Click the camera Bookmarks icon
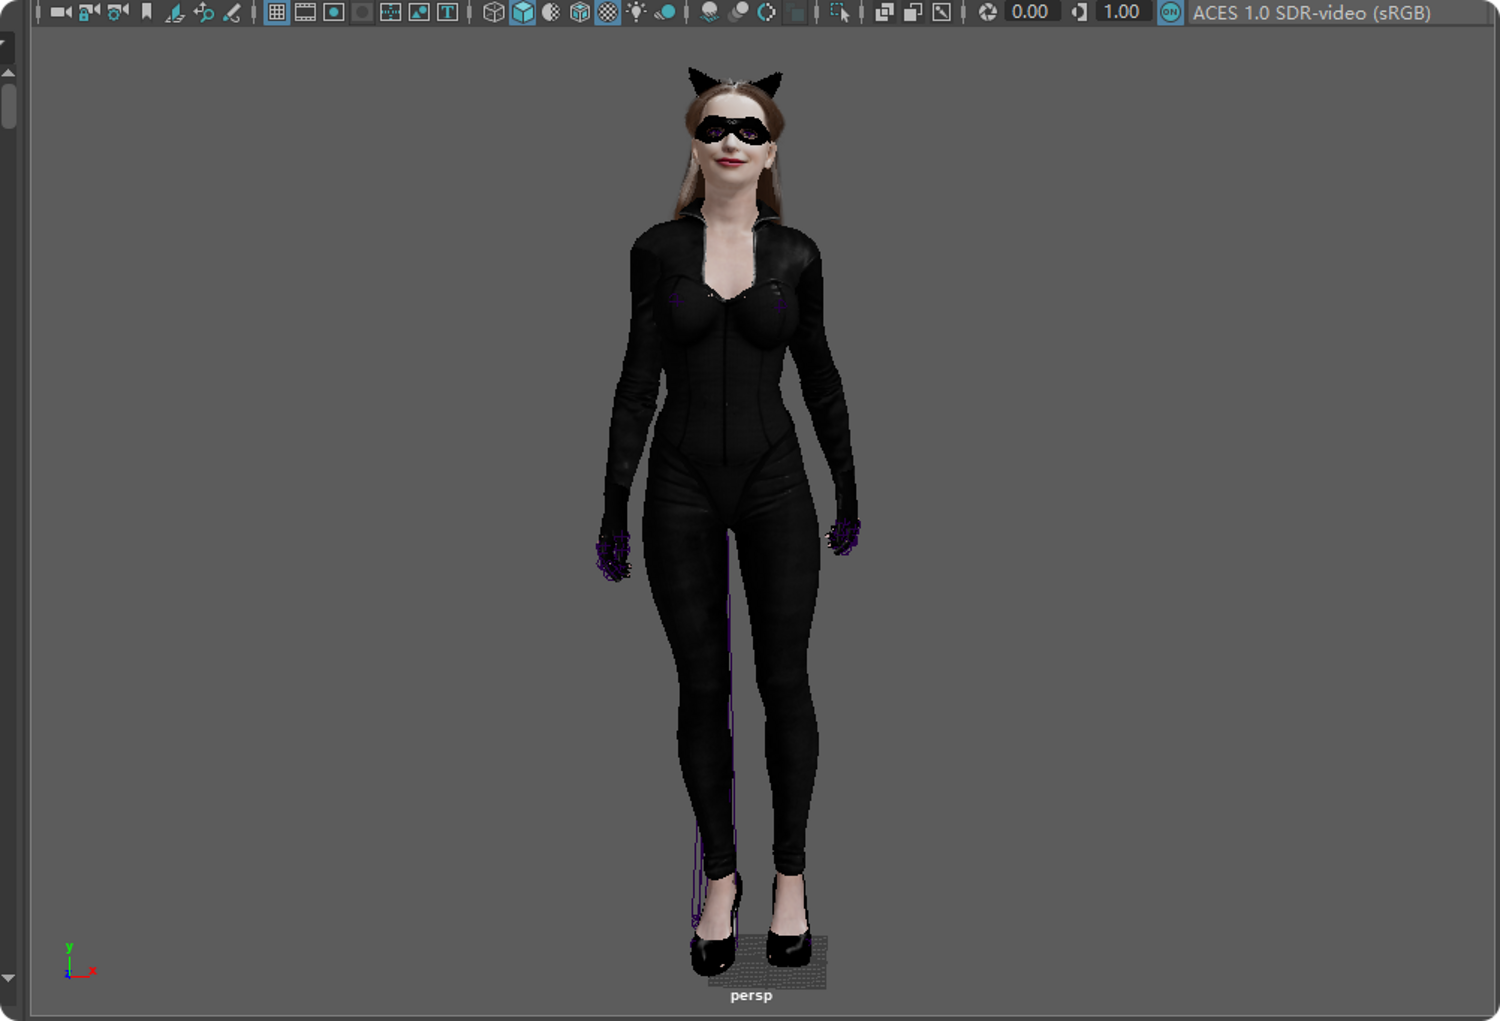 pos(147,12)
